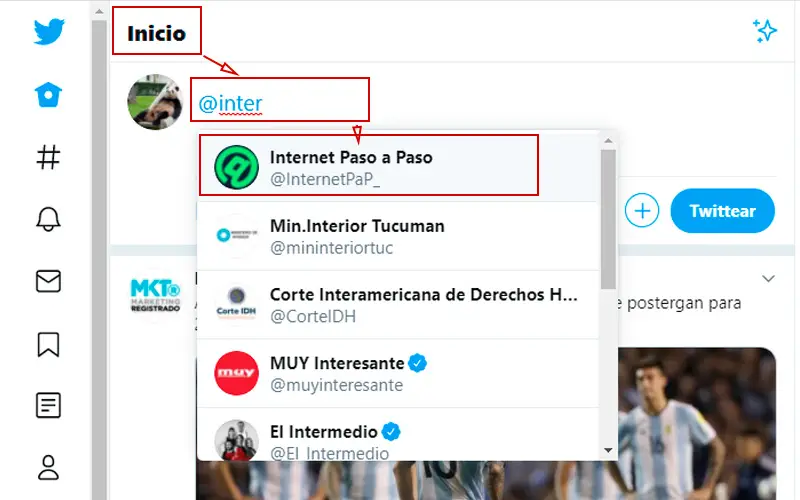Open the Home icon in sidebar
Viewport: 800px width, 500px height.
point(48,94)
